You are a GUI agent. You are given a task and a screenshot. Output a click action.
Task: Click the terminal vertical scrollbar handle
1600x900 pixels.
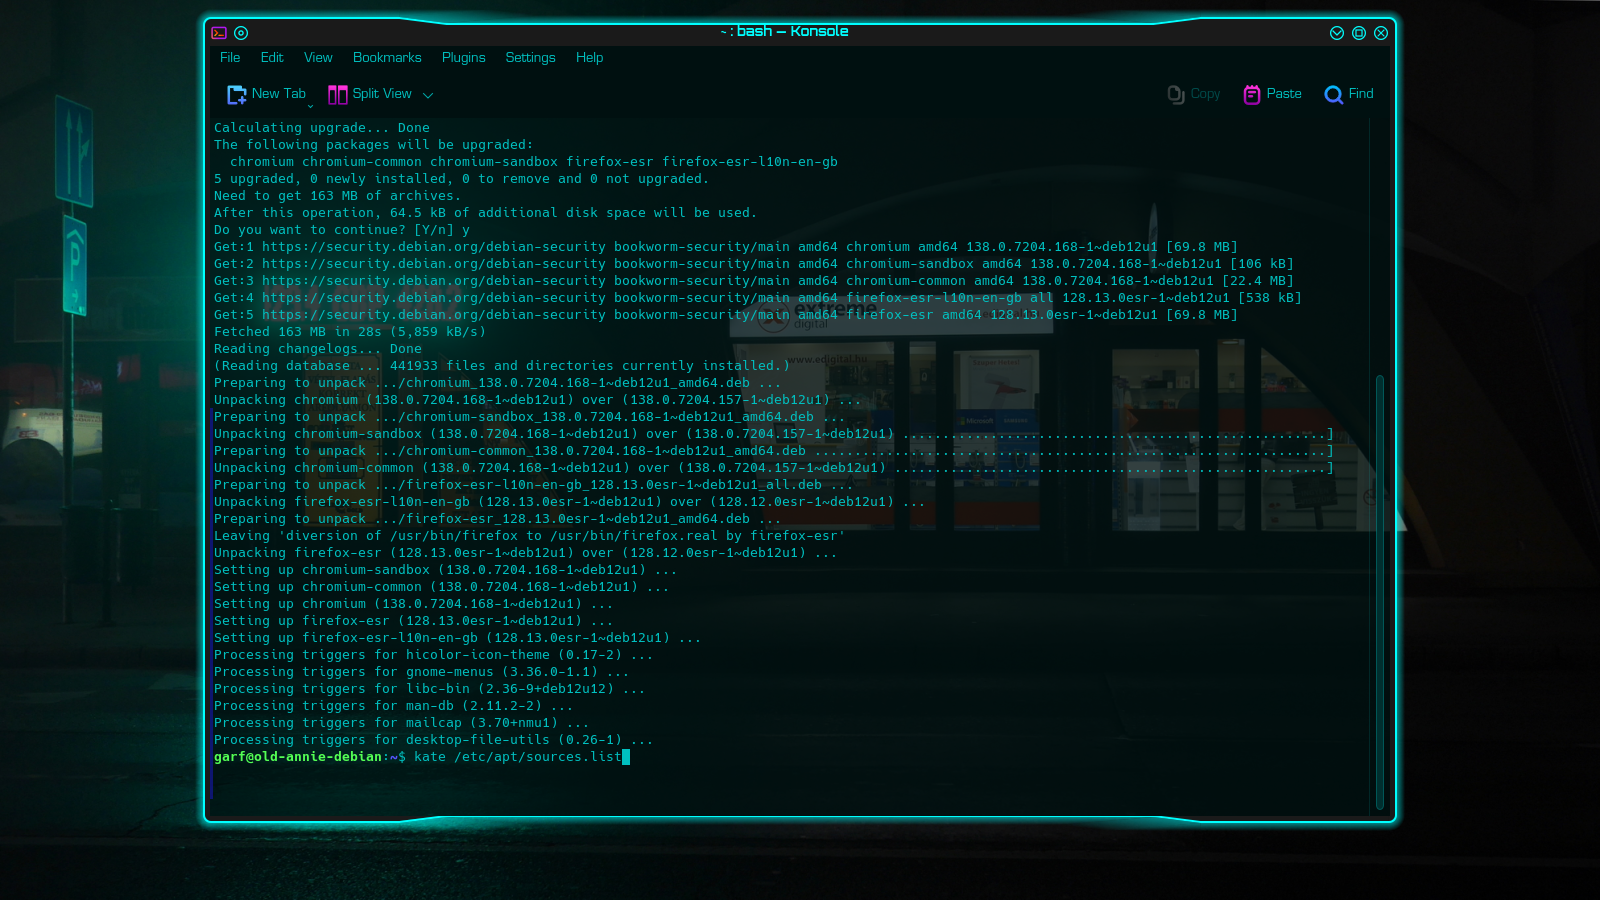(x=1380, y=592)
